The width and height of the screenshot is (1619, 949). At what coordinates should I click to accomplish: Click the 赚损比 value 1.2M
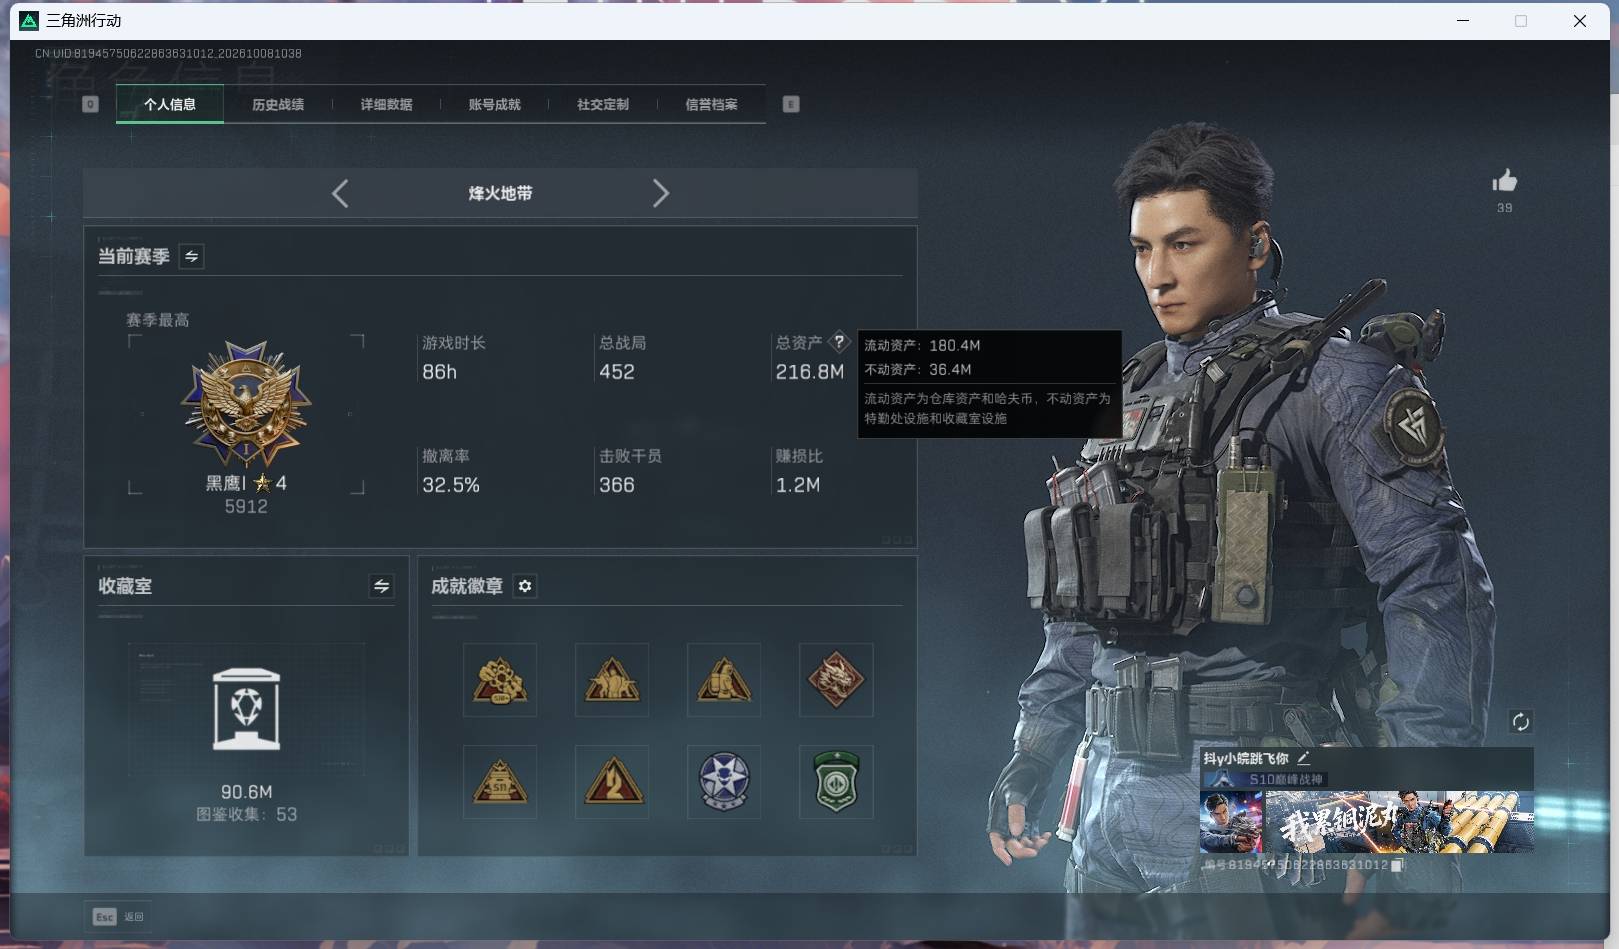[x=798, y=485]
